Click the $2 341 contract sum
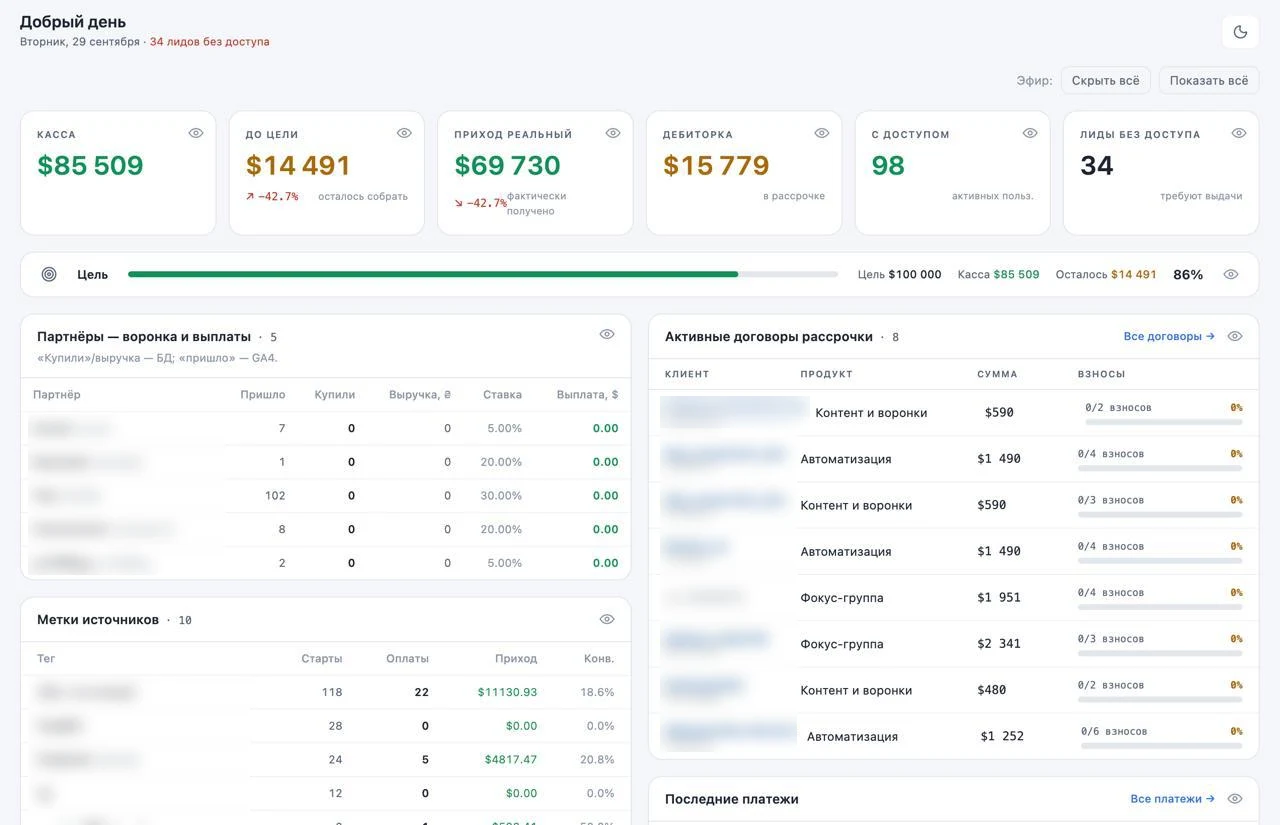 999,643
